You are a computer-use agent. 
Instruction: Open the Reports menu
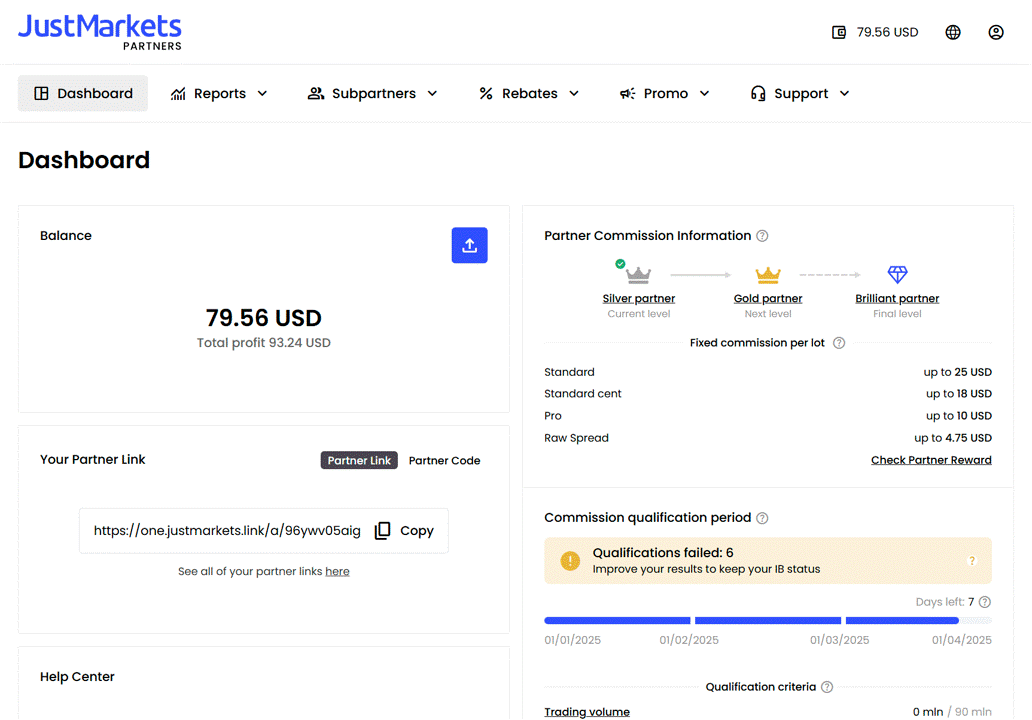point(219,93)
